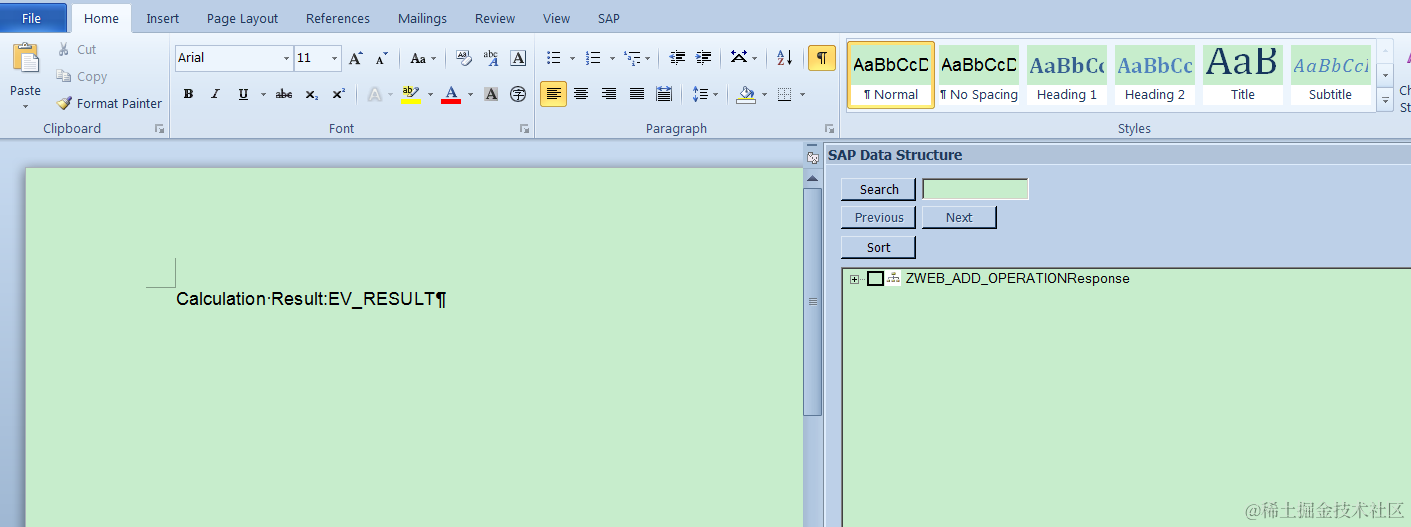Align text to the right
Screen dimensions: 1411x527
(x=609, y=94)
